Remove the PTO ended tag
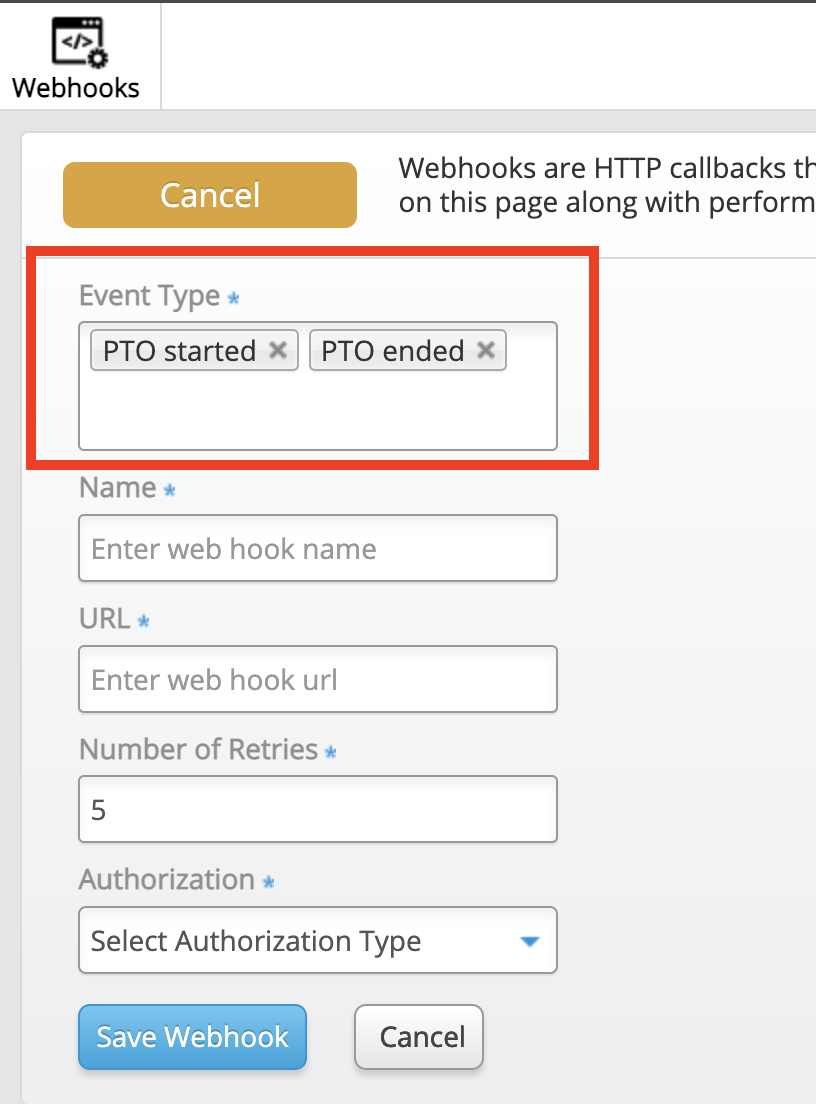Viewport: 816px width, 1104px height. 486,350
